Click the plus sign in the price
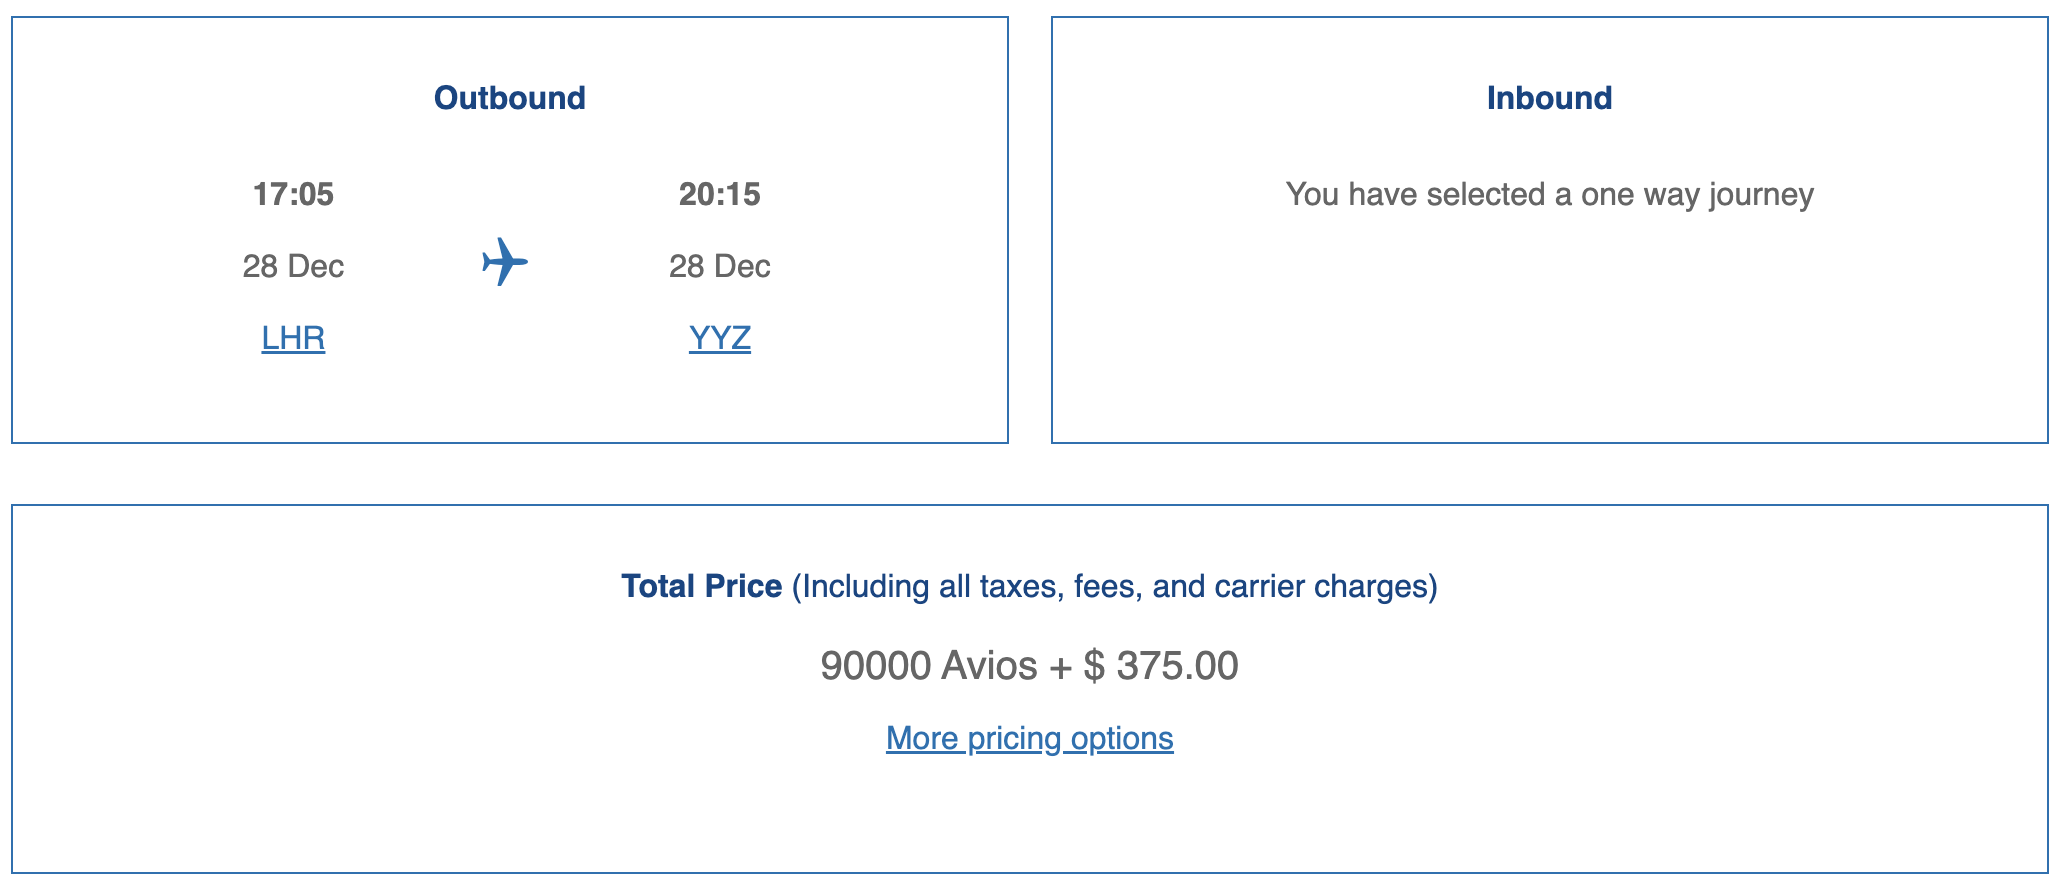2072x892 pixels. 1060,666
